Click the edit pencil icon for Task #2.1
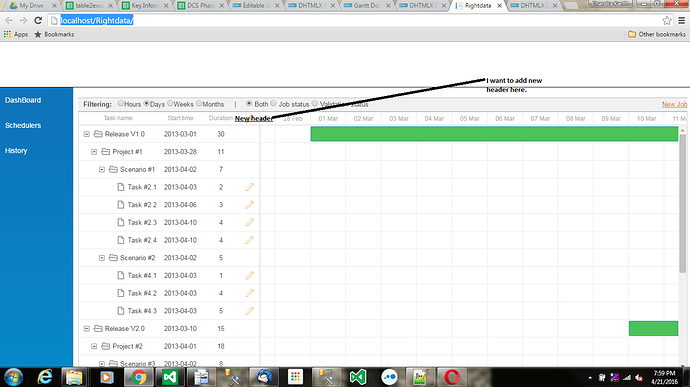690x387 pixels. pos(250,187)
